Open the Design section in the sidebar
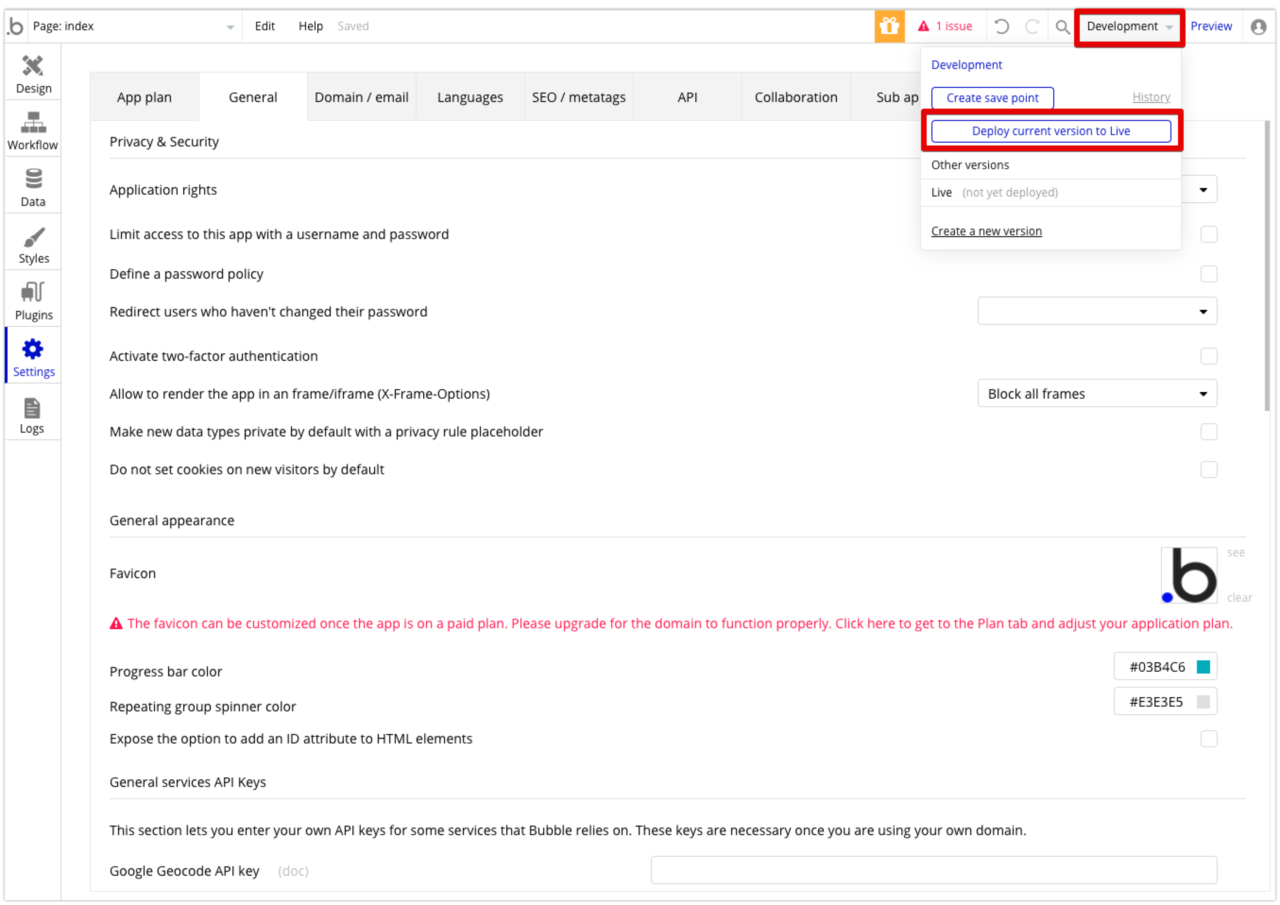 tap(33, 74)
